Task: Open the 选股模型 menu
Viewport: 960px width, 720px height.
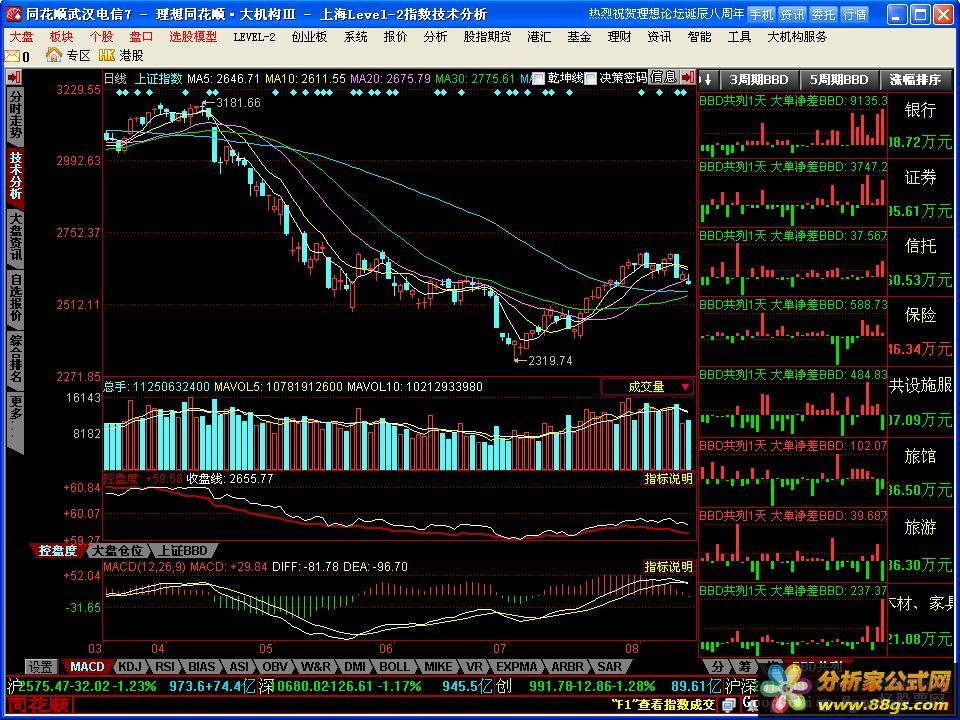Action: 193,37
